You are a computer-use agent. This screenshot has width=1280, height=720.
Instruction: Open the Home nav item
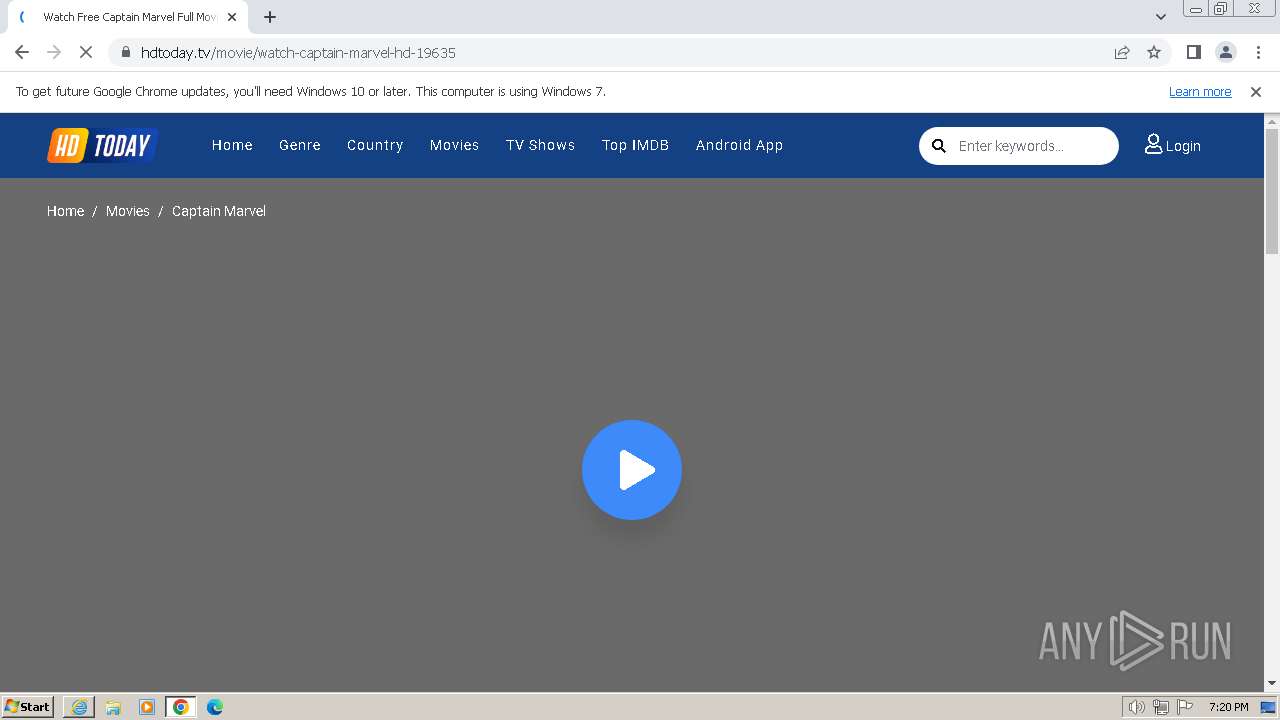pos(232,145)
